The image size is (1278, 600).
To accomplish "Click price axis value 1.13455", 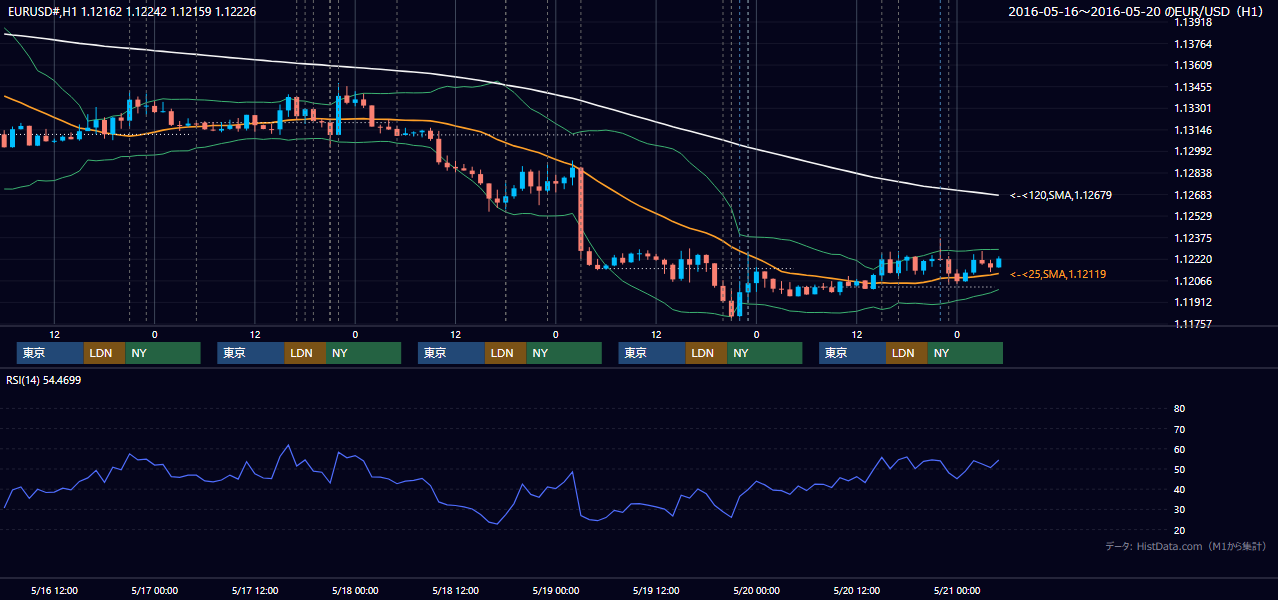I will pos(1193,87).
